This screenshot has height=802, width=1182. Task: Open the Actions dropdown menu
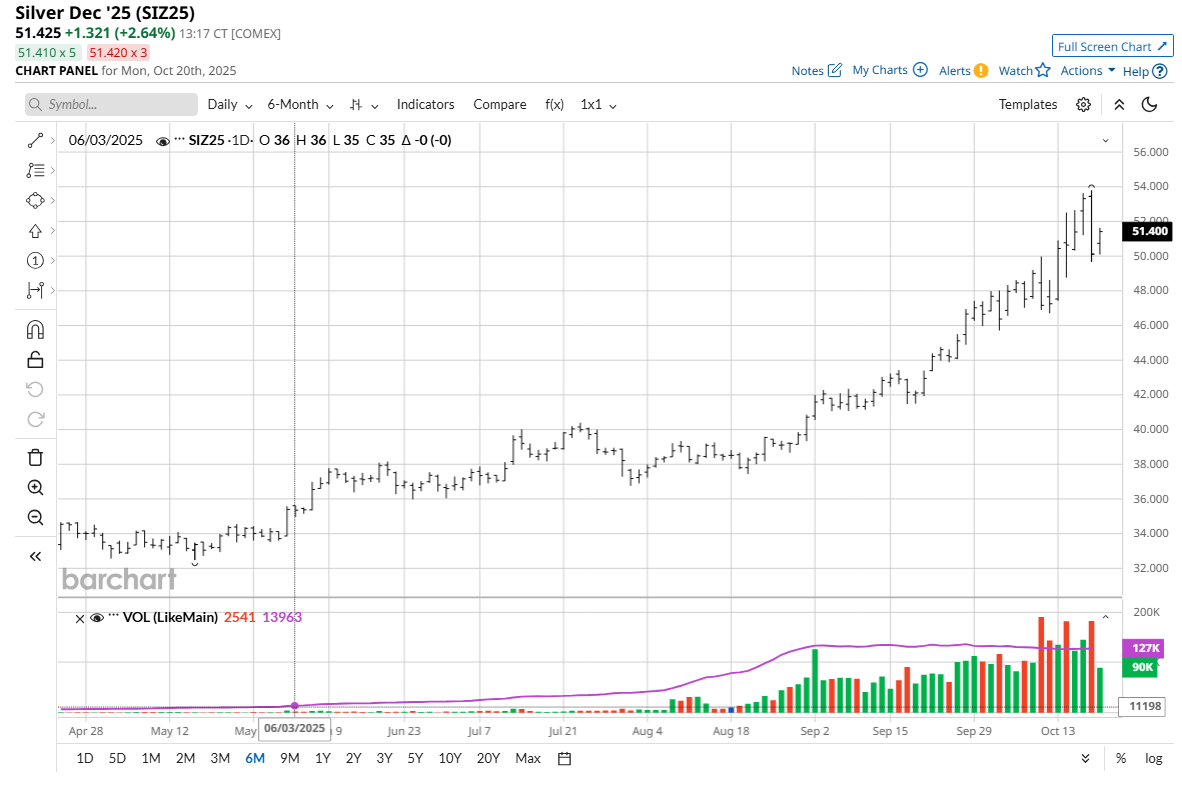[x=1087, y=70]
